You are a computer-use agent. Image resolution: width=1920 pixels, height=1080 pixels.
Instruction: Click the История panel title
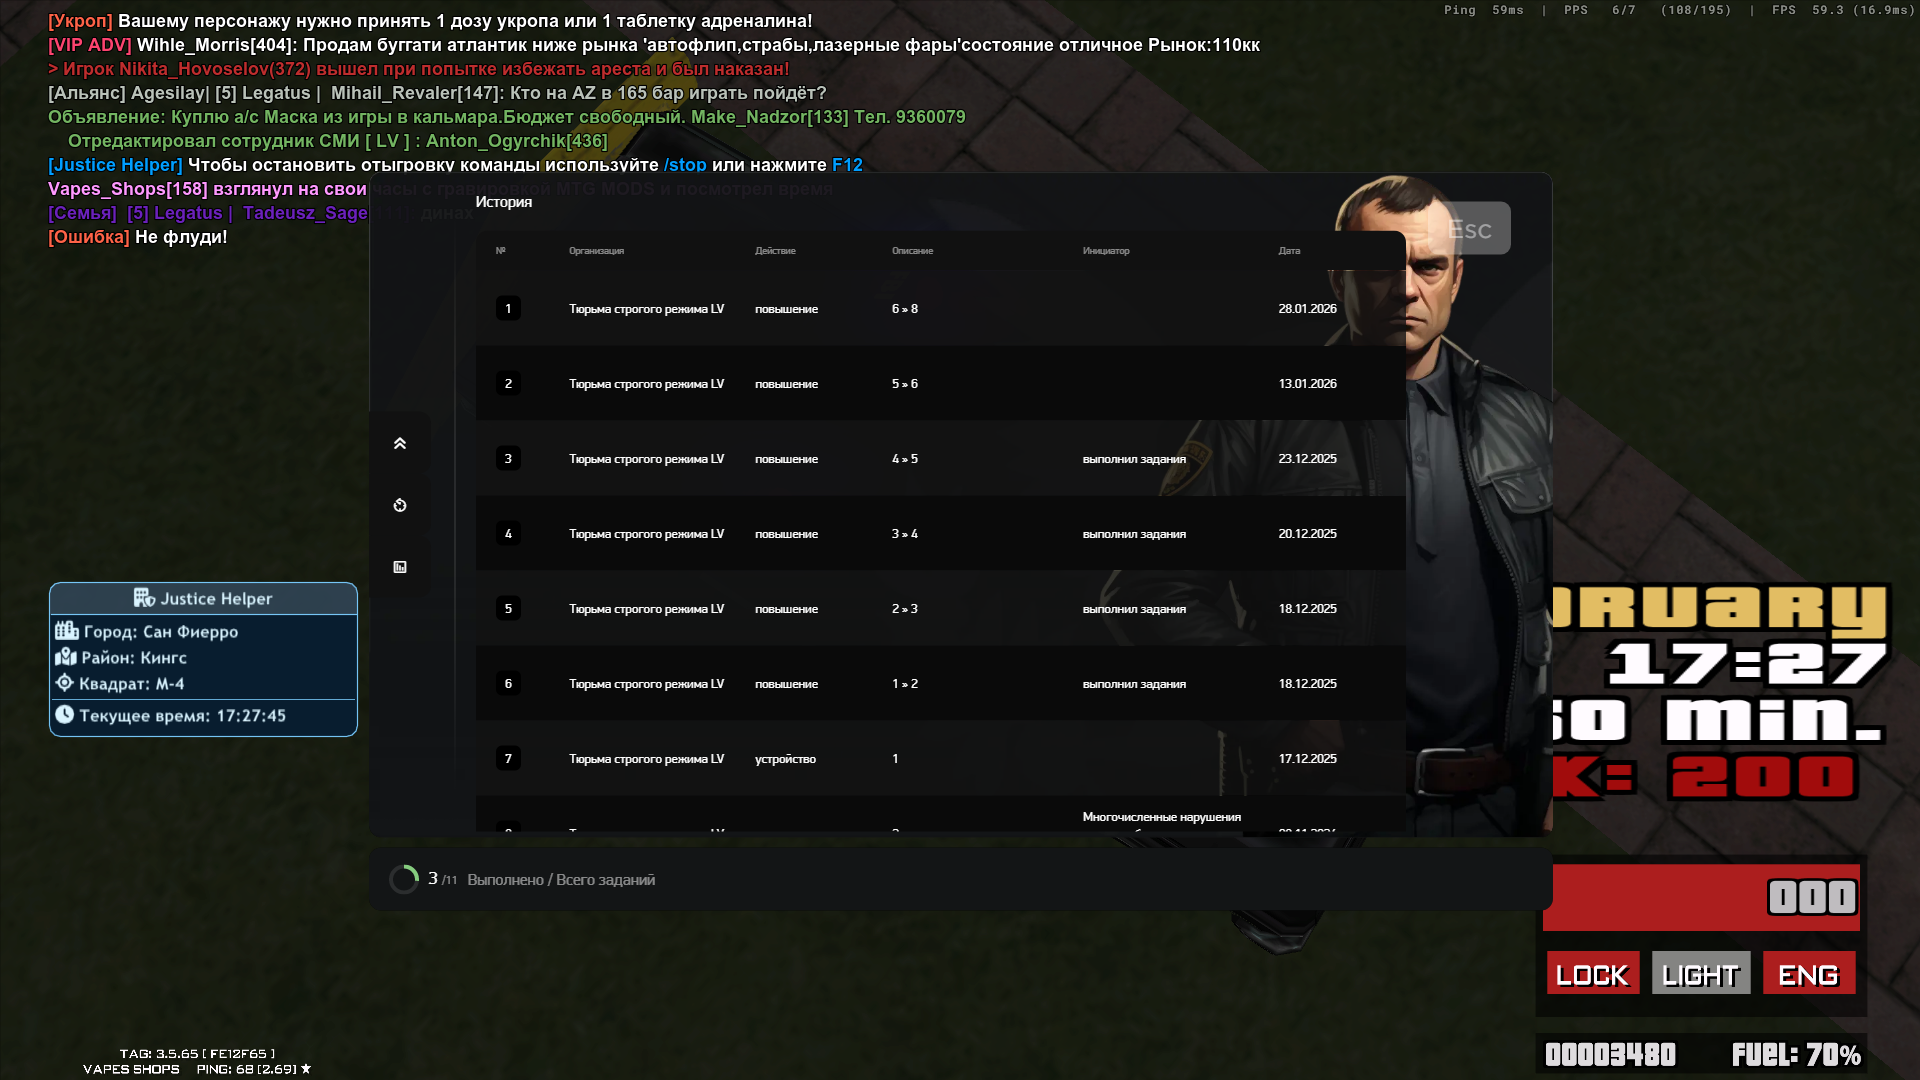point(503,202)
